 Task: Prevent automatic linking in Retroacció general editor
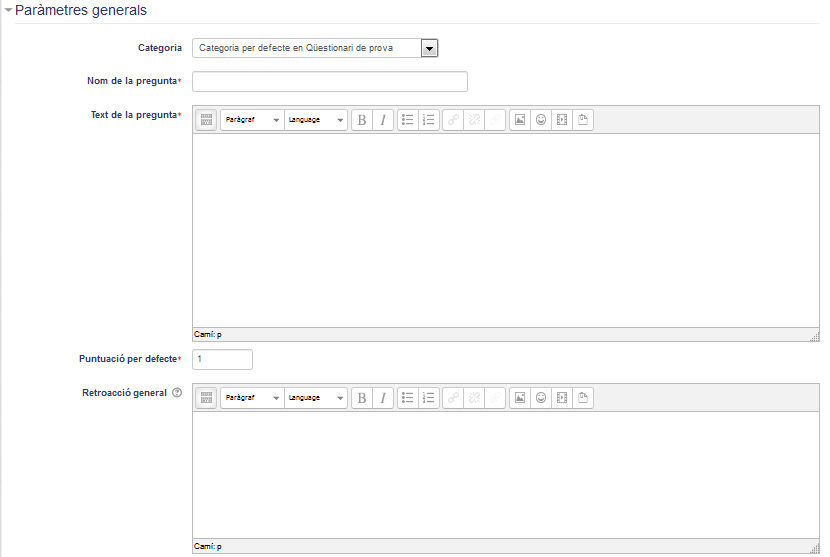tap(495, 398)
